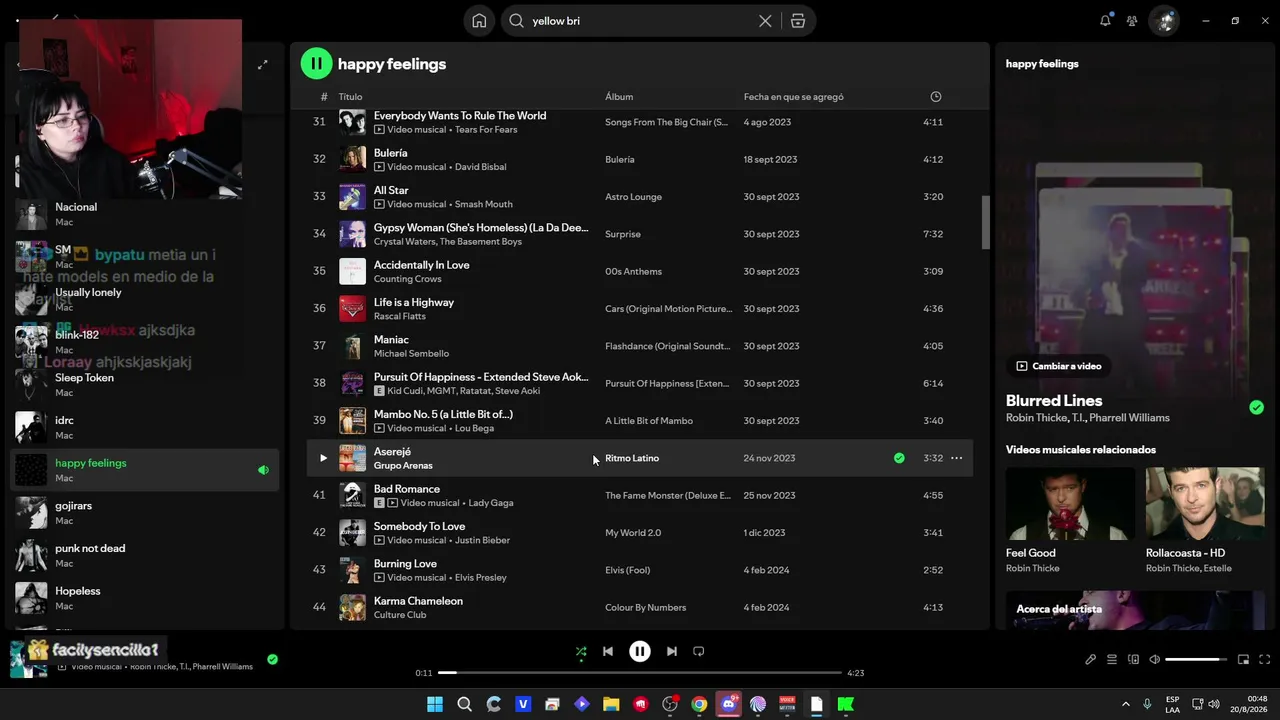Open the punk not dead playlist

pos(145,556)
